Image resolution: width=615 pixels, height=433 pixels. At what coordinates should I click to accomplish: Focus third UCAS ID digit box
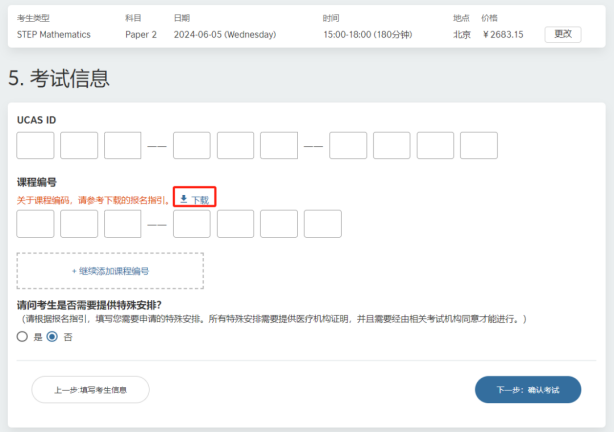click(x=123, y=146)
